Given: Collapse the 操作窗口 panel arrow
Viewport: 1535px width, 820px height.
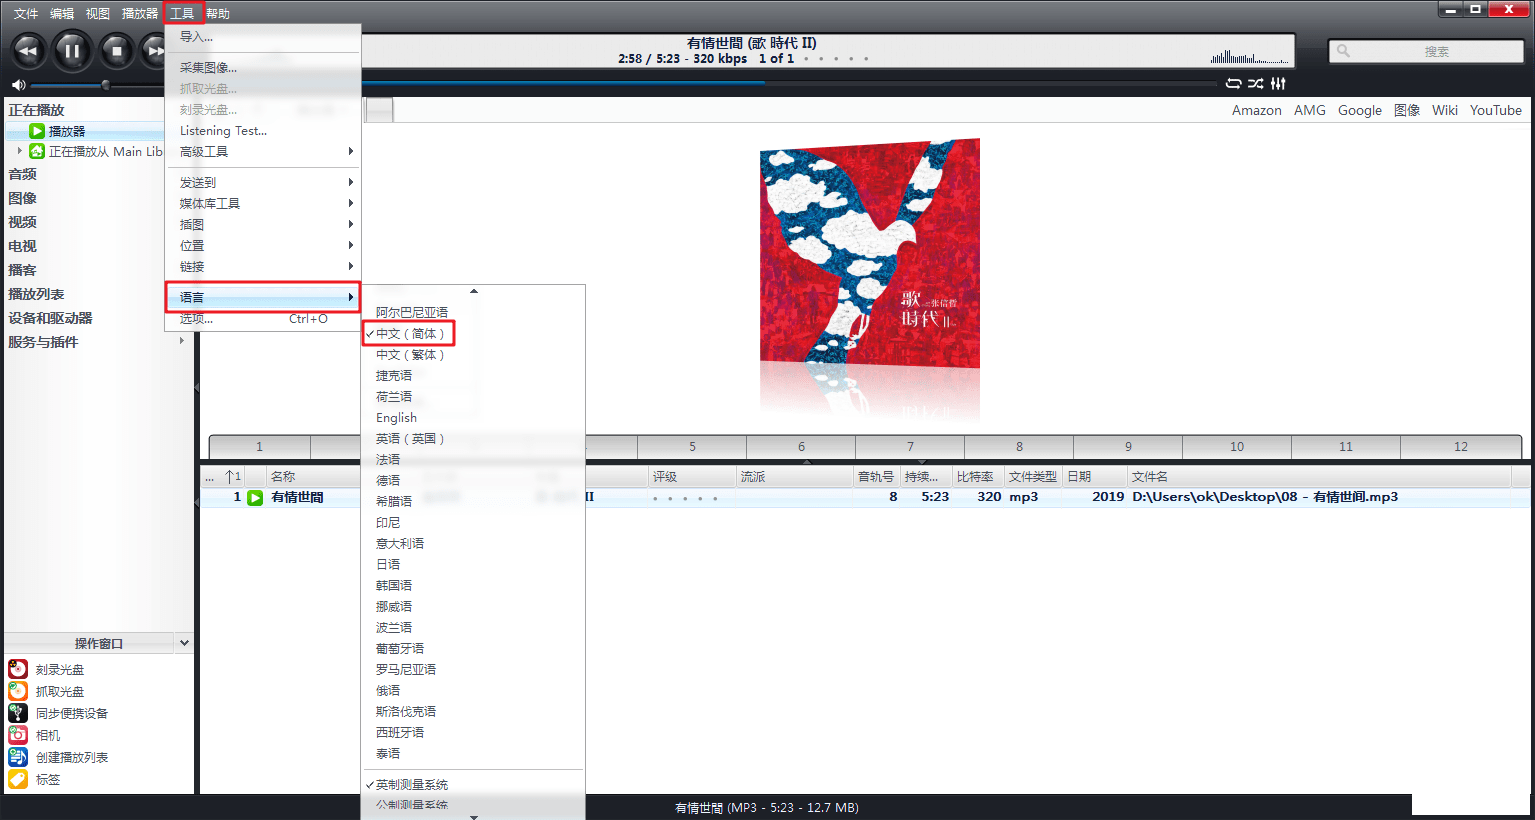Looking at the screenshot, I should pyautogui.click(x=184, y=643).
